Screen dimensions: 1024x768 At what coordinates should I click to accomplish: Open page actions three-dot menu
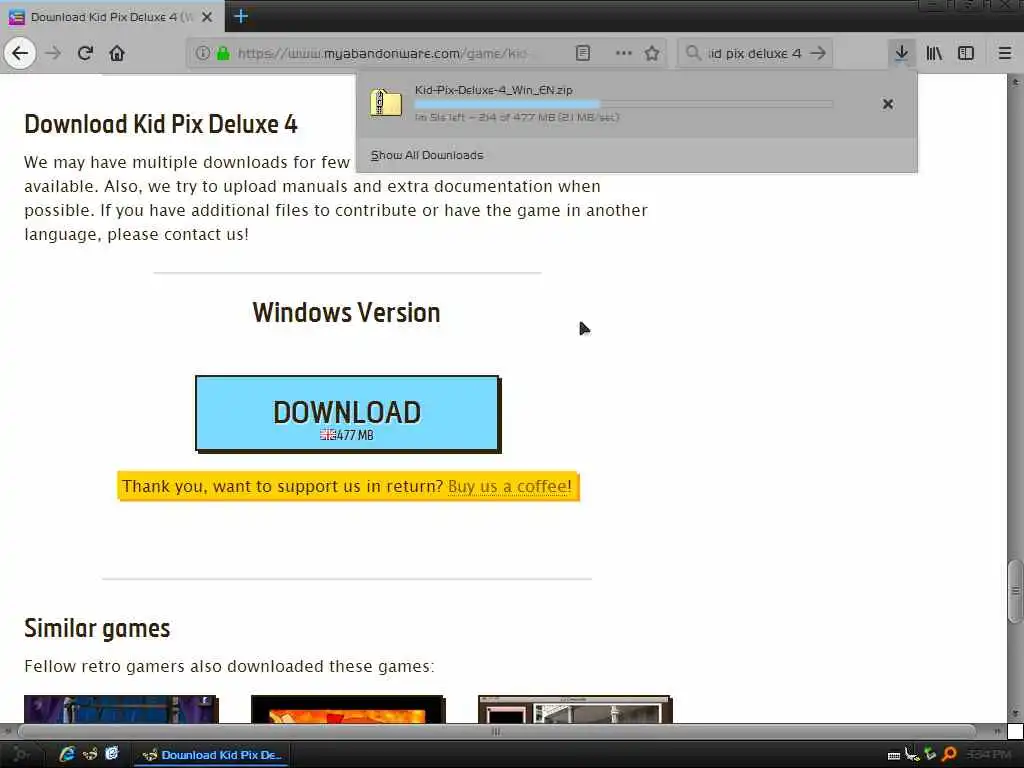(624, 53)
